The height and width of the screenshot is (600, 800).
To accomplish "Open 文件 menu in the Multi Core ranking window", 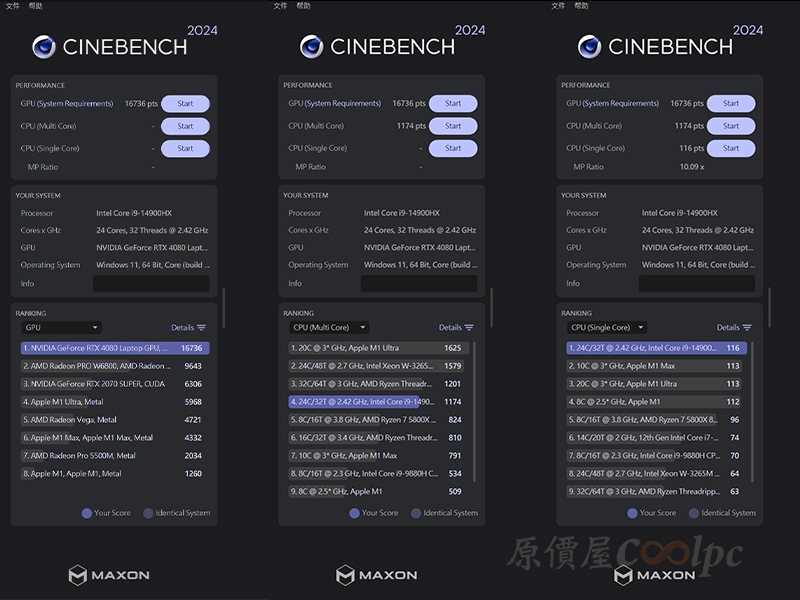I will click(x=280, y=6).
